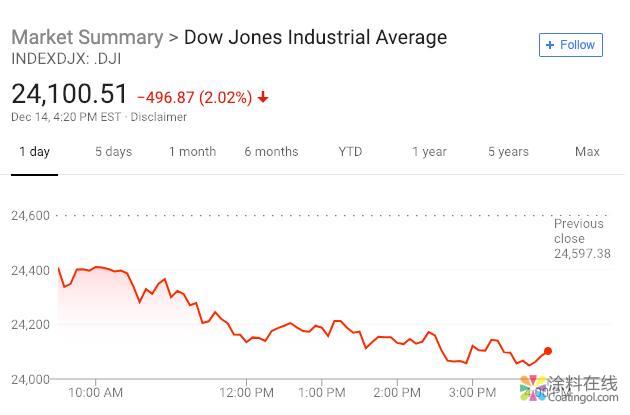This screenshot has width=630, height=415.
Task: Show the 6 months chart range
Action: (271, 152)
